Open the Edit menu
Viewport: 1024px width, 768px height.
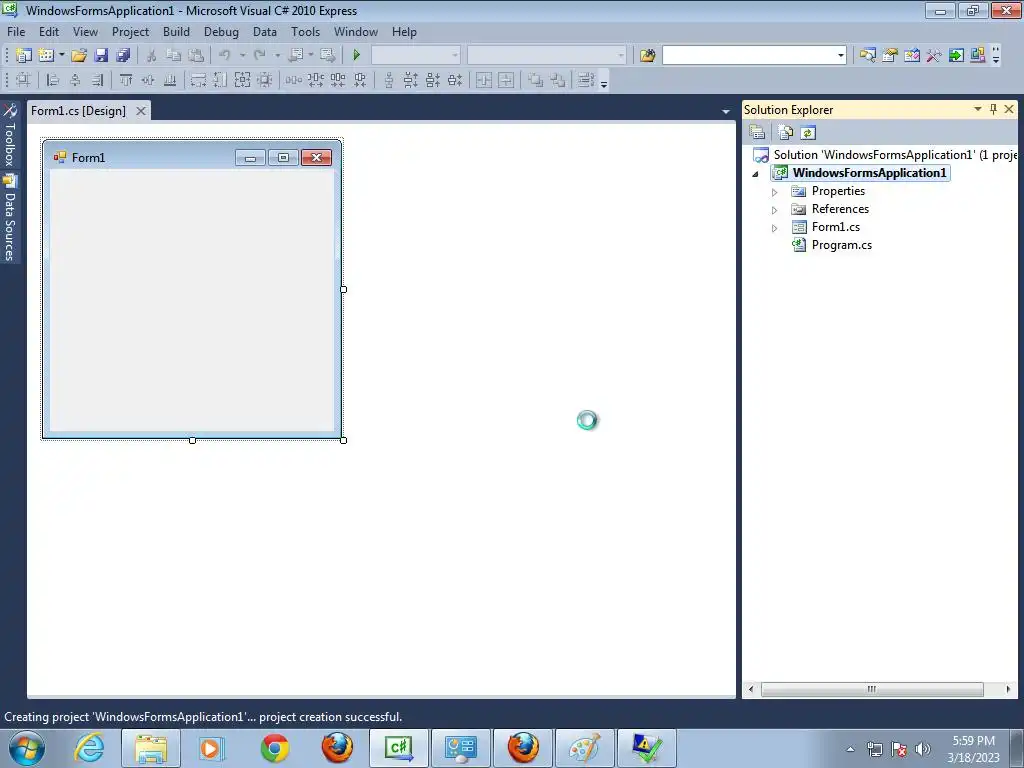pyautogui.click(x=49, y=32)
